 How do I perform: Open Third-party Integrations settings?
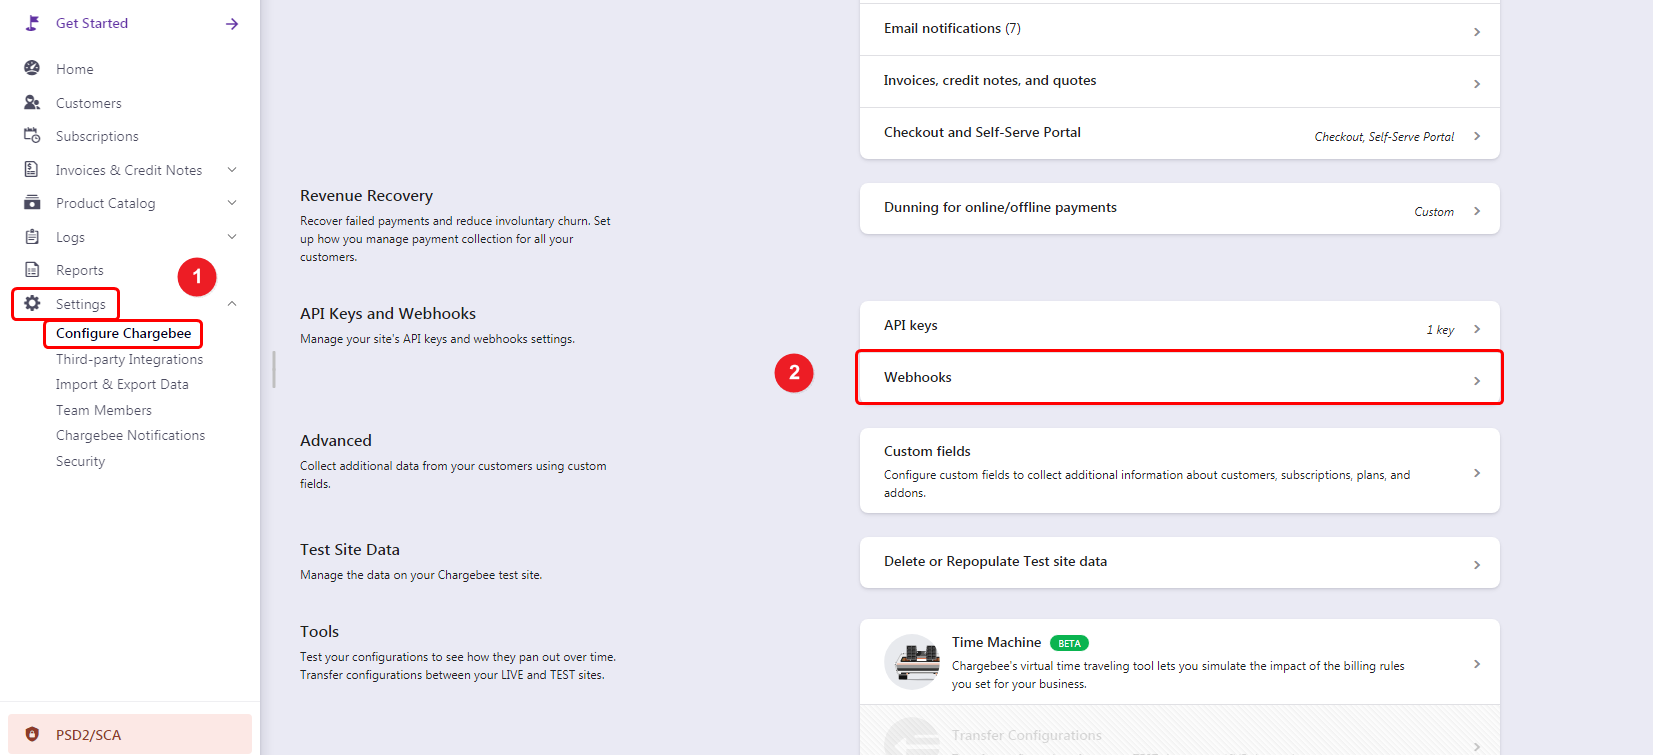(129, 359)
